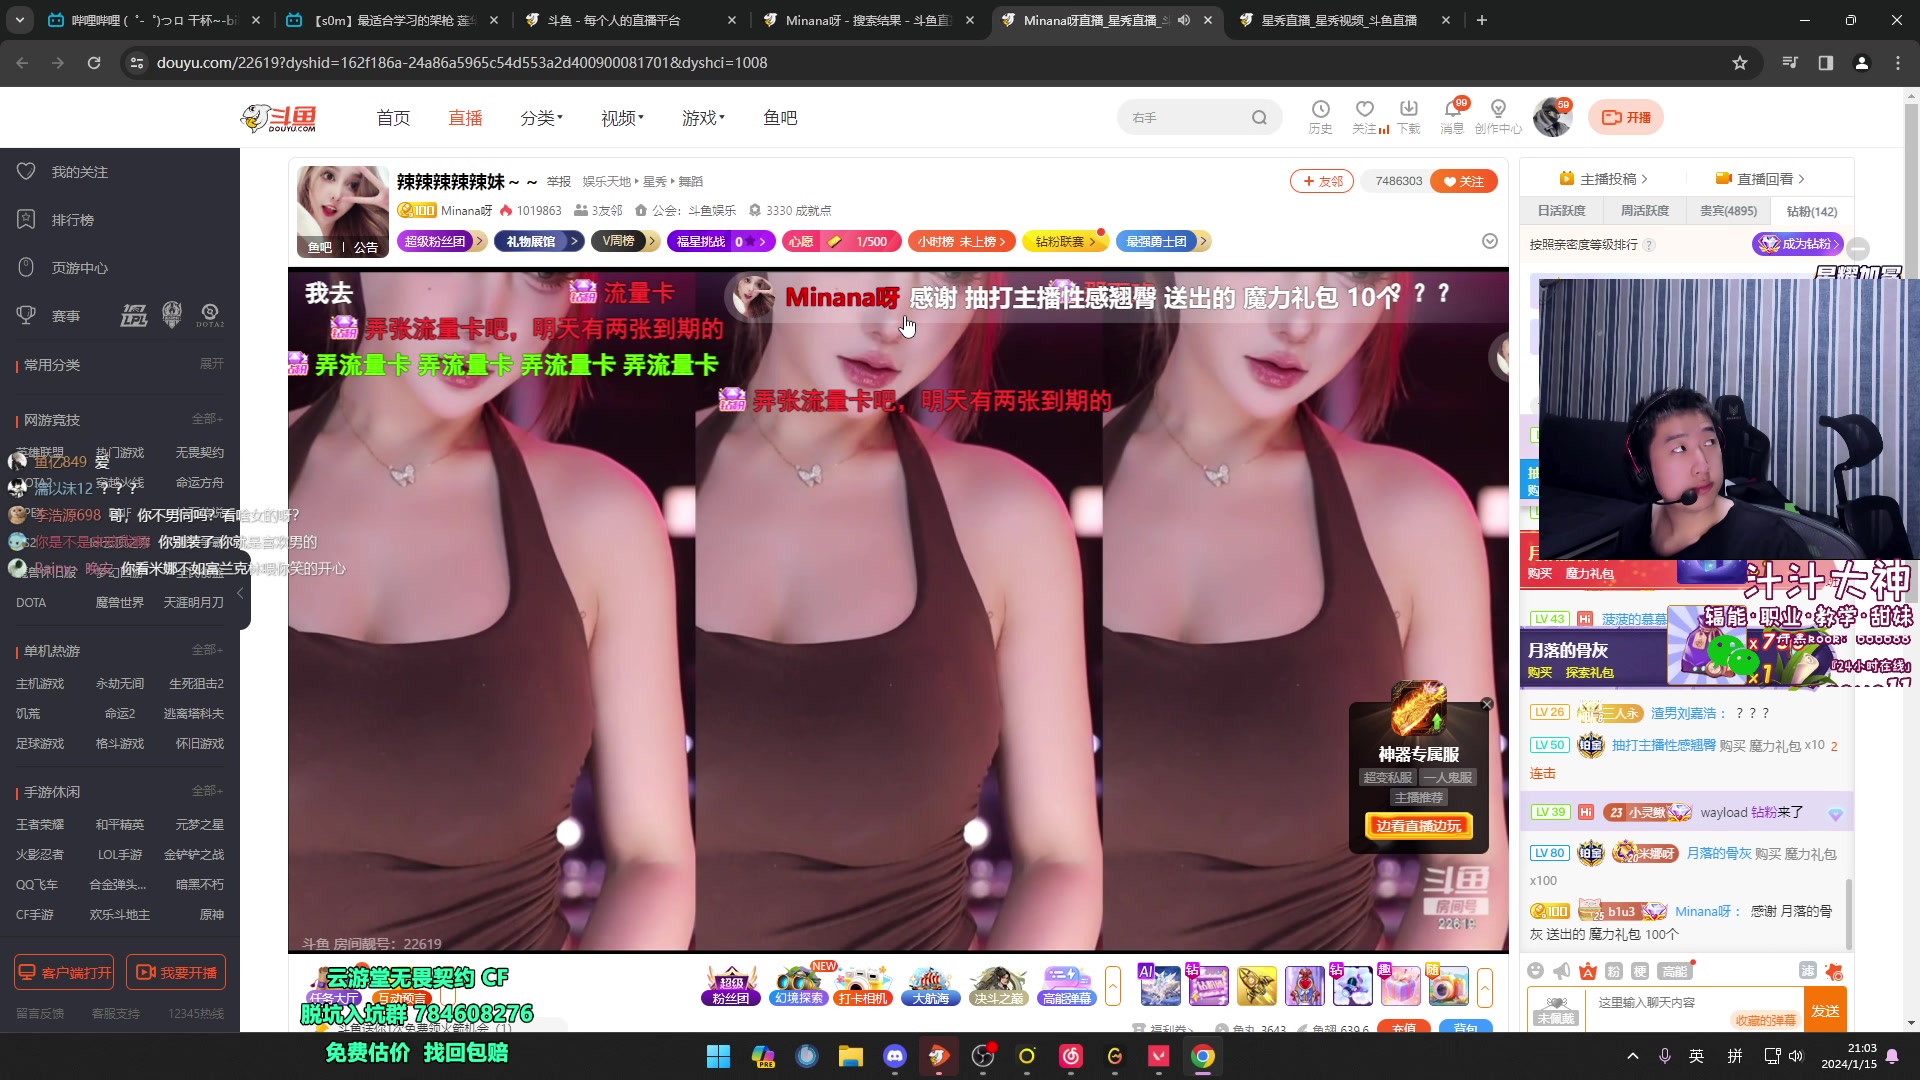The height and width of the screenshot is (1080, 1920).
Task: Open 鱼吧 in the navigation
Action: [780, 118]
